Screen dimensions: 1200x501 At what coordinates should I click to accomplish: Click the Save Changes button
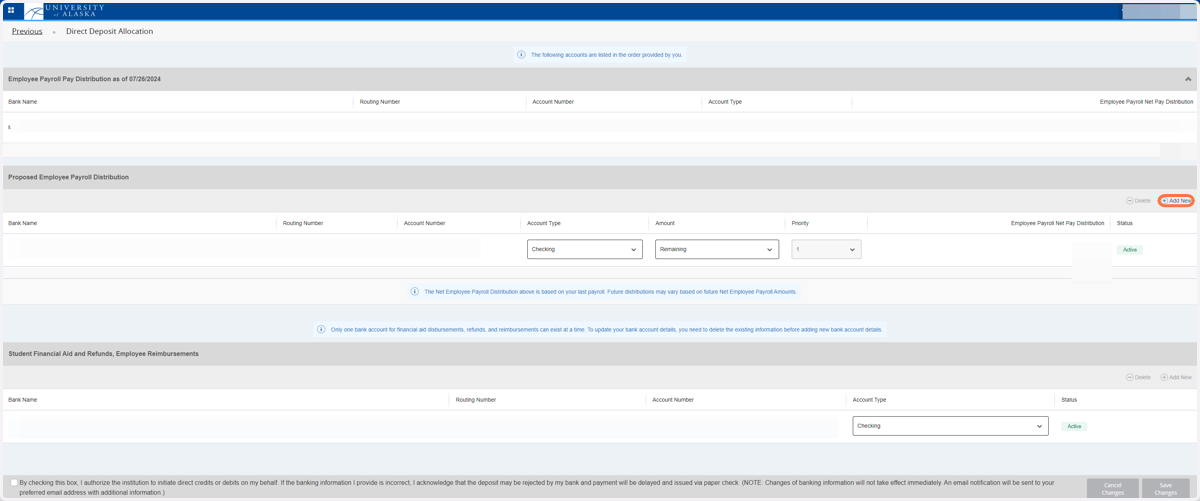pos(1166,489)
